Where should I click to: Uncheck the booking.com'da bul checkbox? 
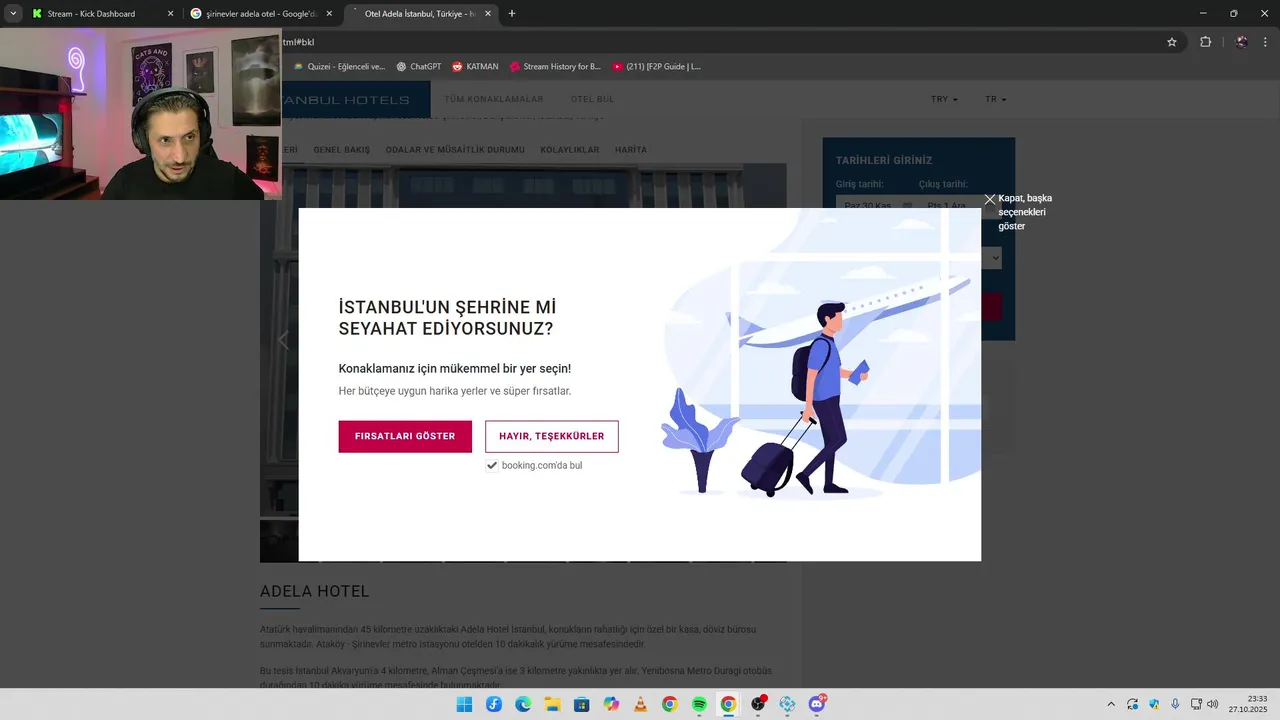(492, 466)
